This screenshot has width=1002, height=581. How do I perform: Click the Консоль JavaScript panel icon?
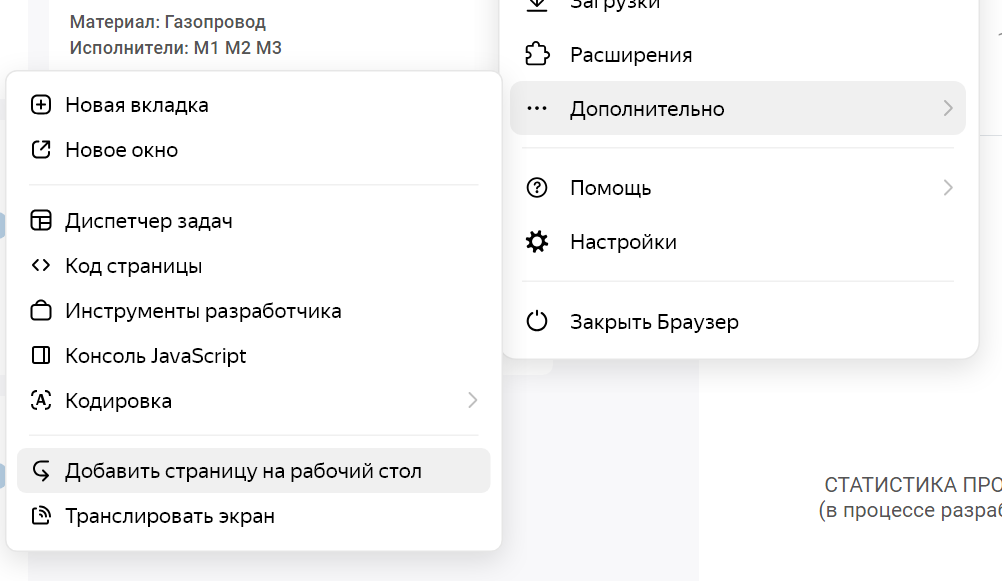[x=41, y=356]
